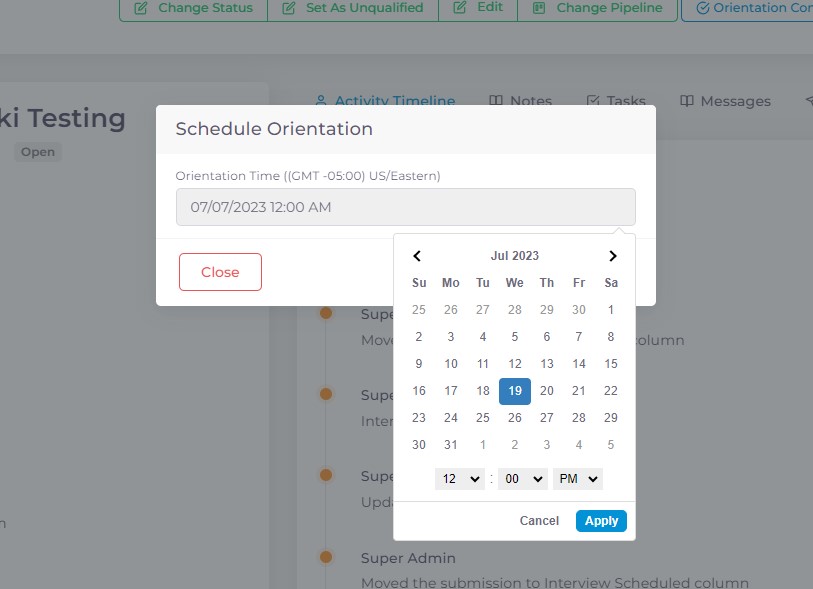Viewport: 813px width, 589px height.
Task: Switch to the Notes tab
Action: (x=521, y=101)
